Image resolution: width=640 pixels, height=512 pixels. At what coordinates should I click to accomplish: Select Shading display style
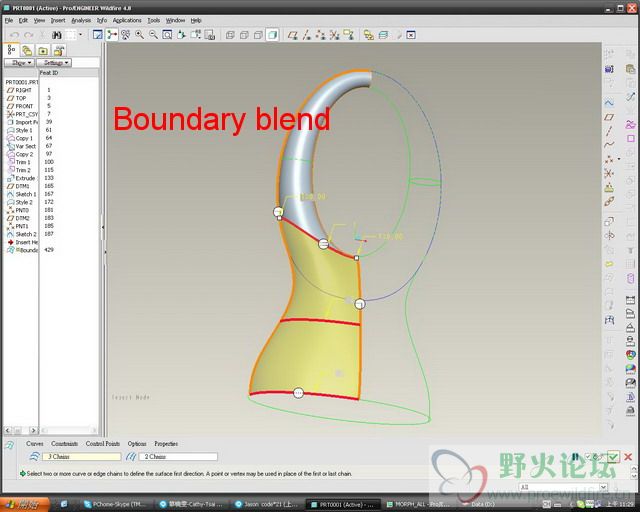pos(272,35)
